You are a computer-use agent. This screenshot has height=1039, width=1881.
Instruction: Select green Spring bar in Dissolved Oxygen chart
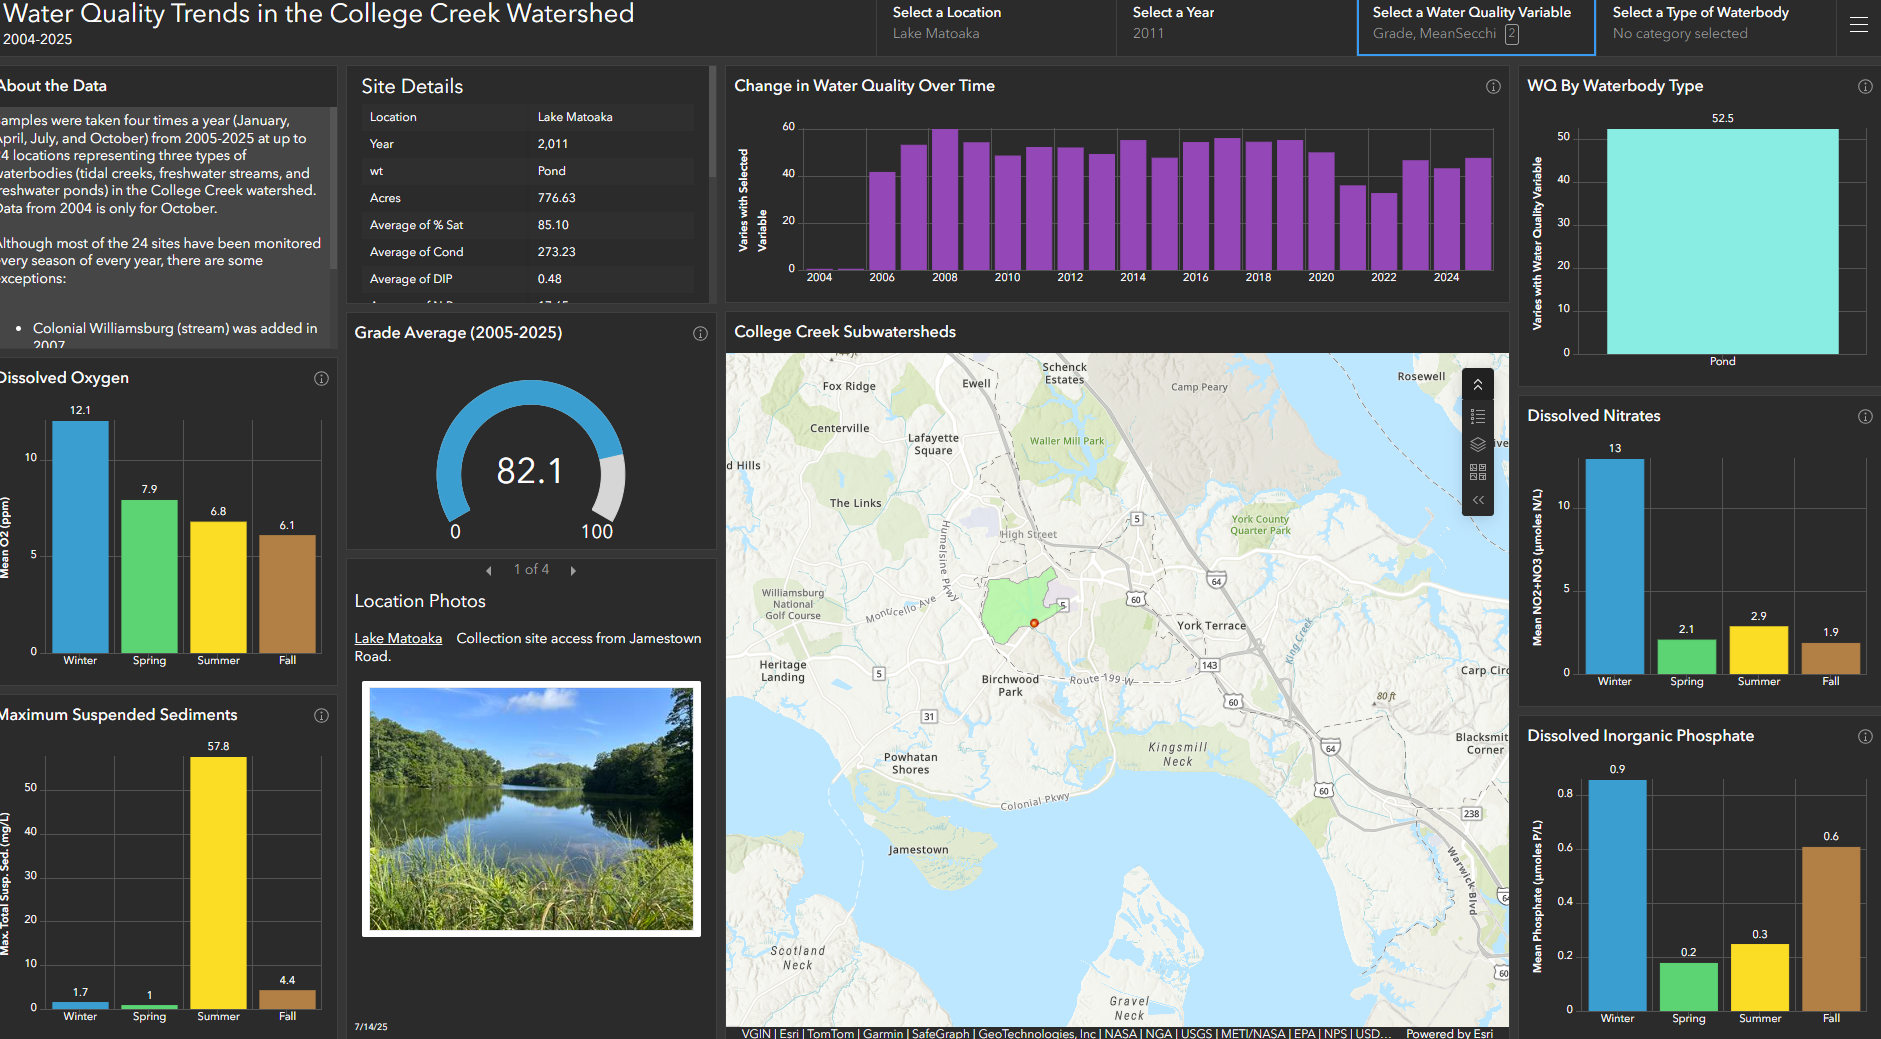click(x=149, y=576)
